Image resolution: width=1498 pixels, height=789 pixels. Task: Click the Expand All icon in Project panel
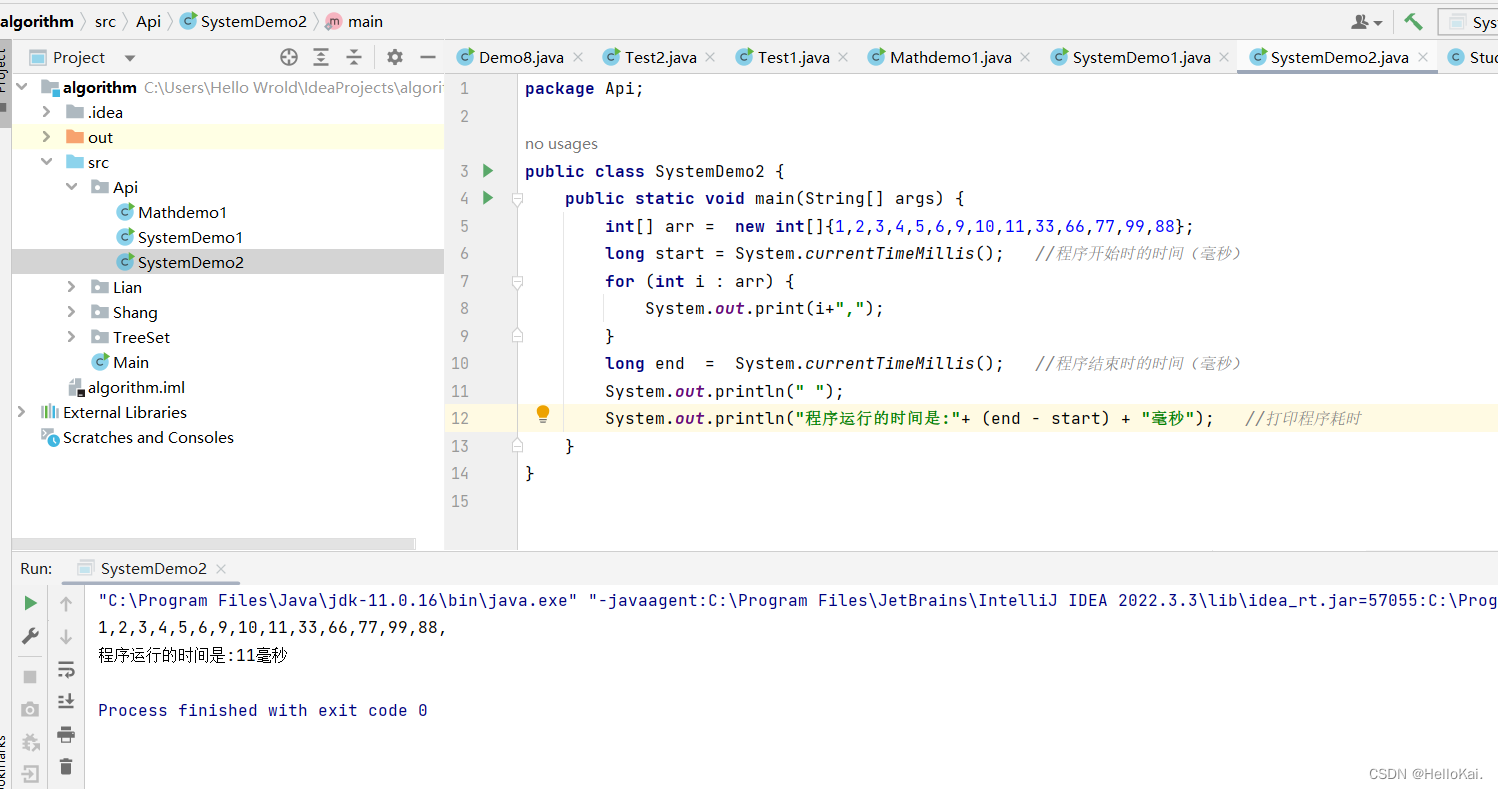pos(321,57)
